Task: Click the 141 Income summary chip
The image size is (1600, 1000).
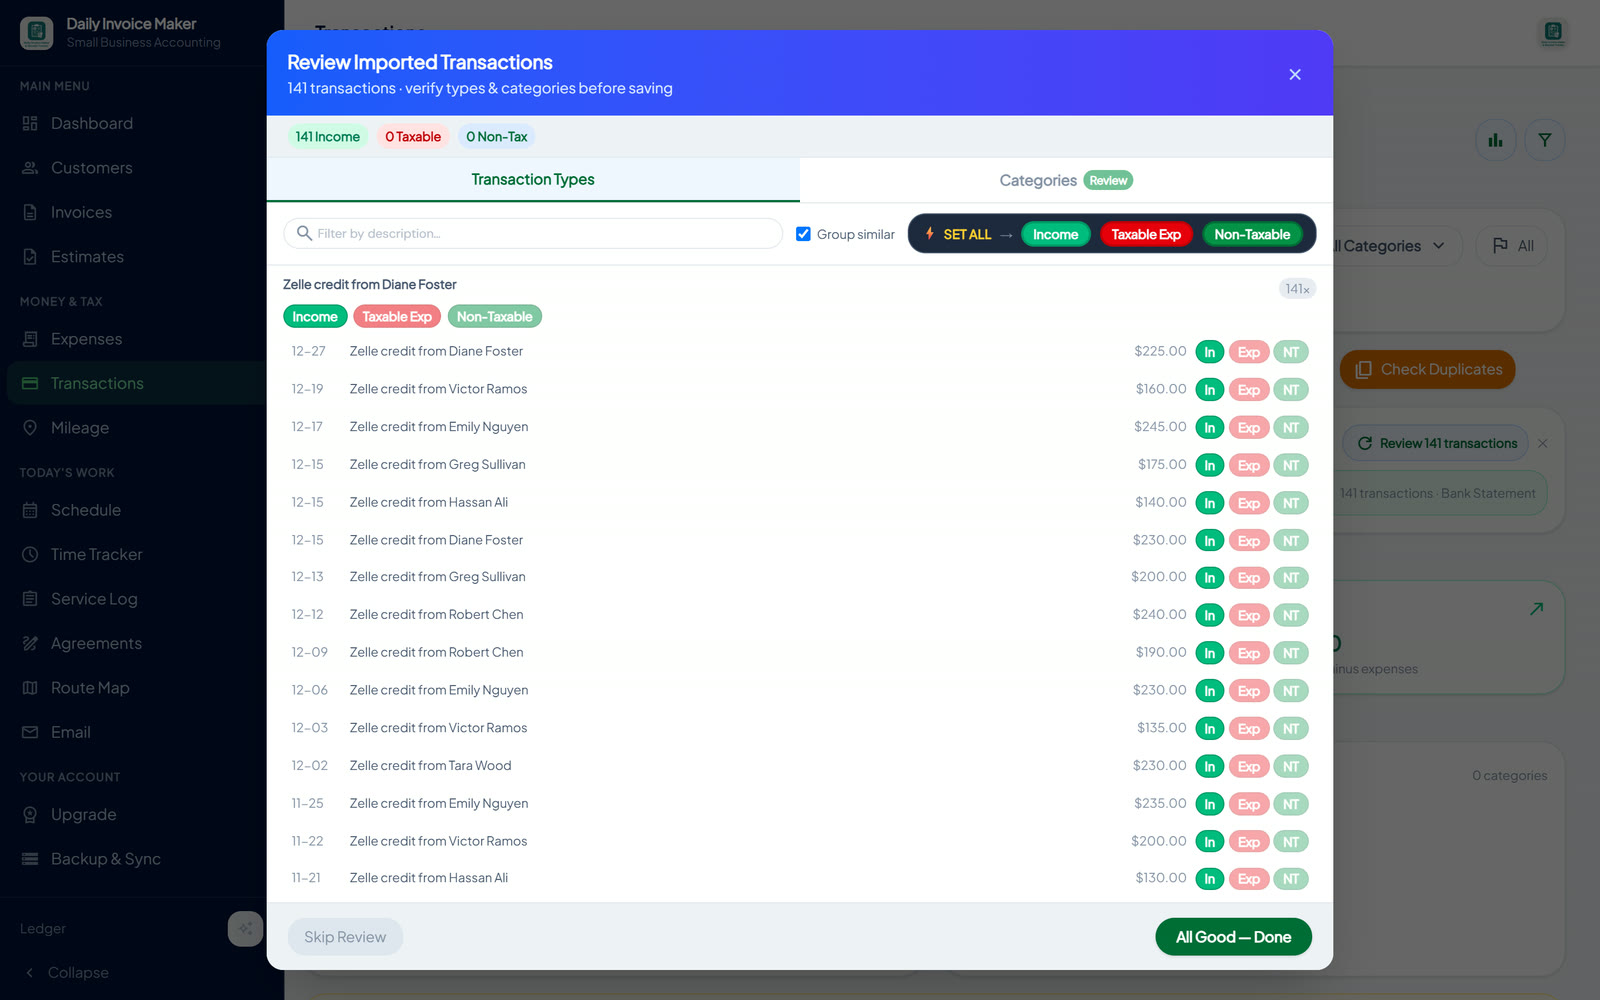Action: [327, 137]
